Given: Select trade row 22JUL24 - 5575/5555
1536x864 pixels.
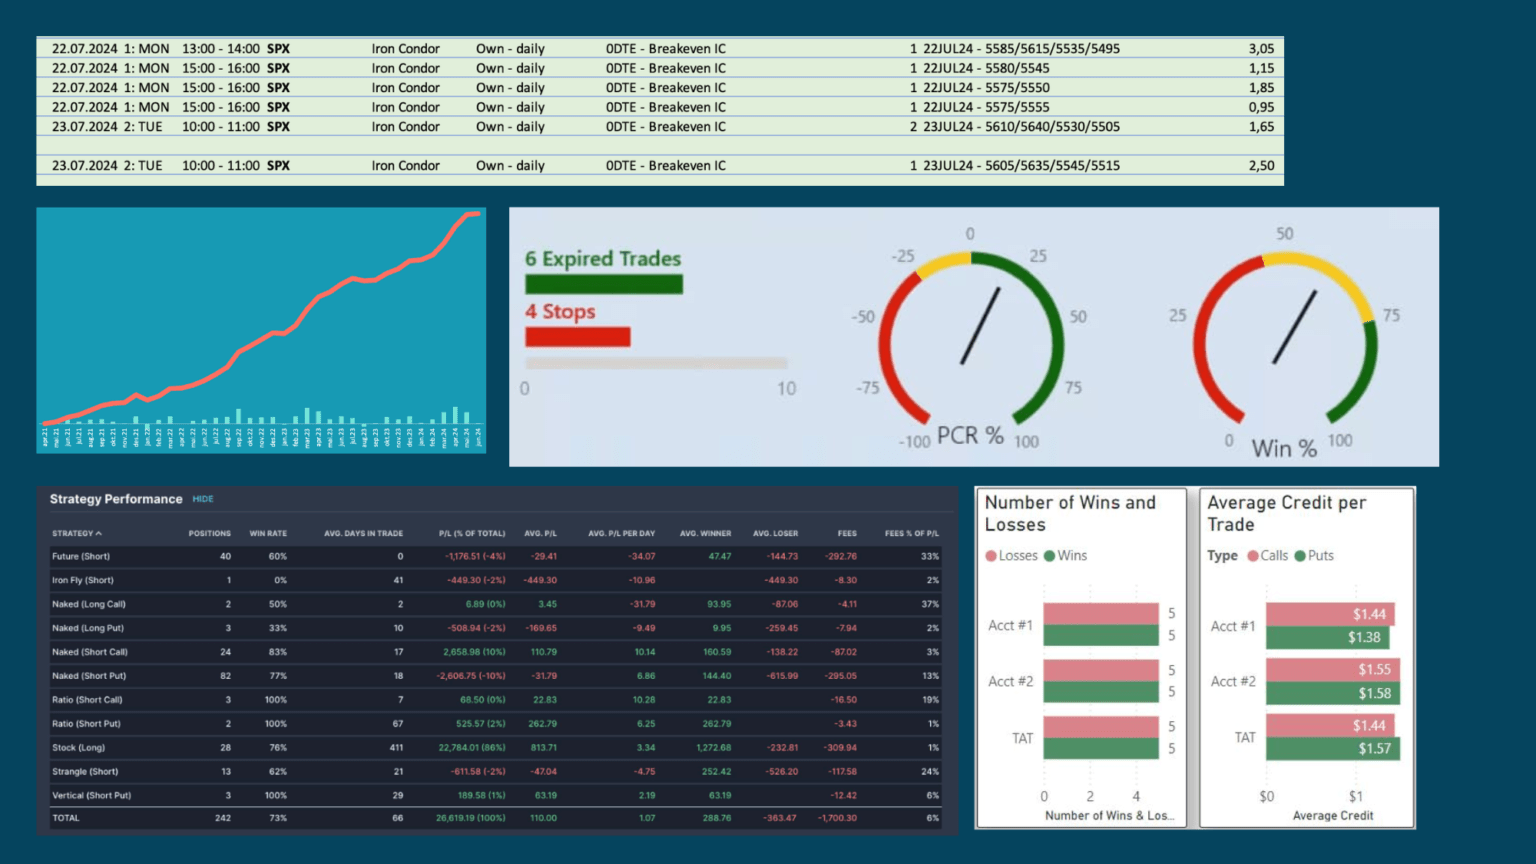Looking at the screenshot, I should (x=660, y=107).
